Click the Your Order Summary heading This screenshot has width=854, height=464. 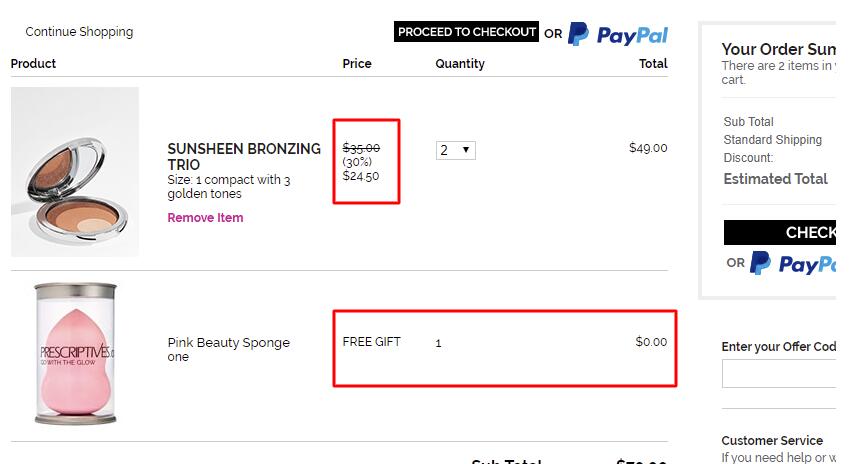[778, 49]
